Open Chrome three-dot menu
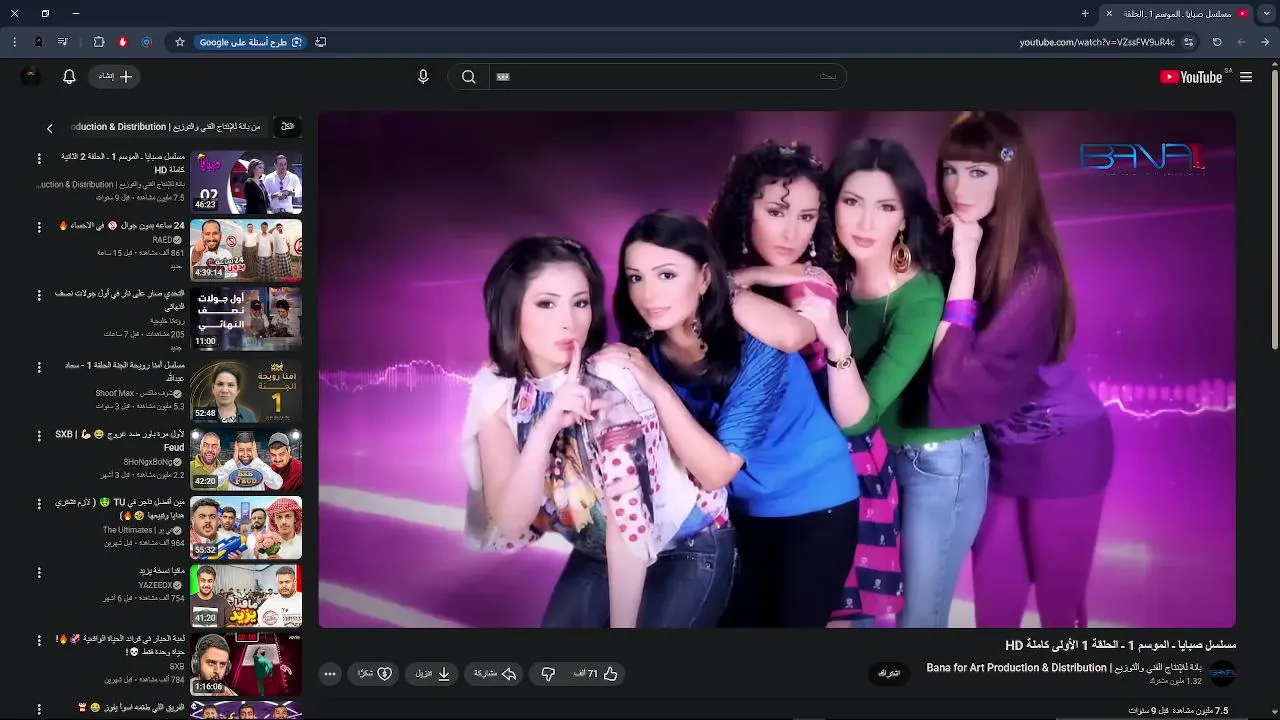This screenshot has width=1280, height=720. (x=14, y=42)
